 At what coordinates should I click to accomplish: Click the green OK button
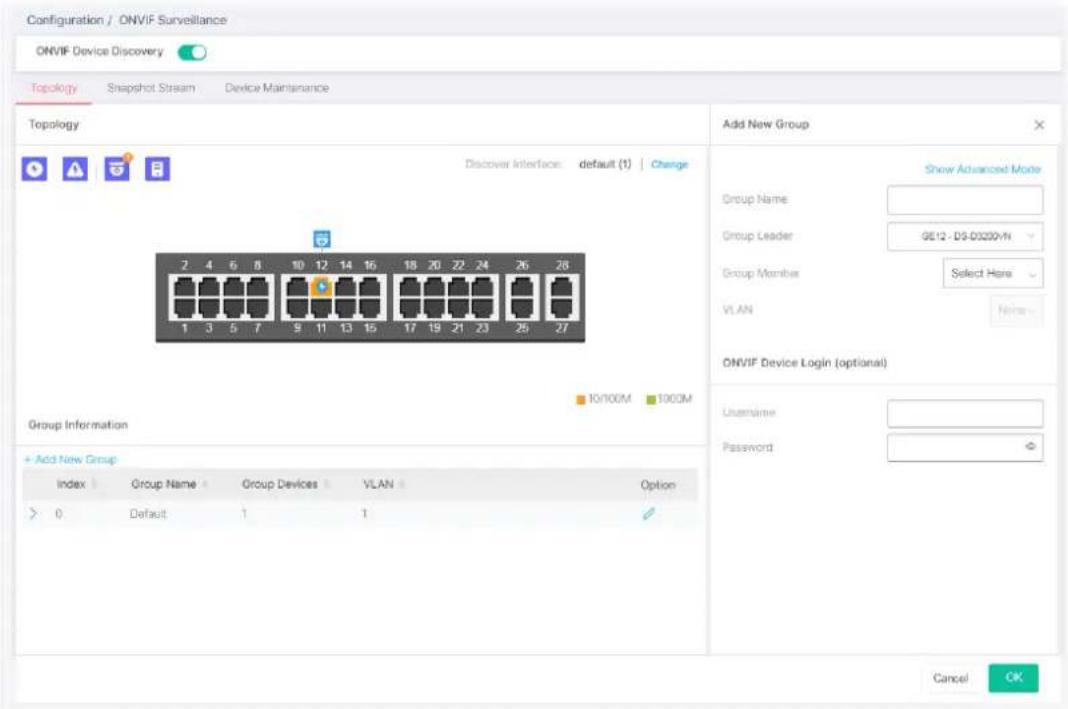(x=1014, y=678)
